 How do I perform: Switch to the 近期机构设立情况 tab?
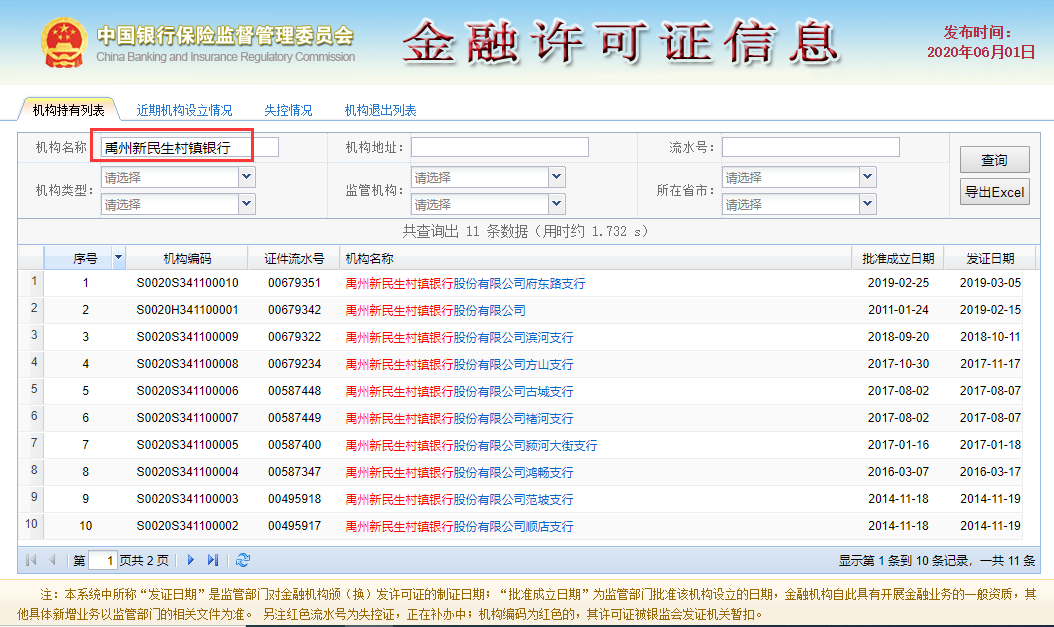coord(184,110)
